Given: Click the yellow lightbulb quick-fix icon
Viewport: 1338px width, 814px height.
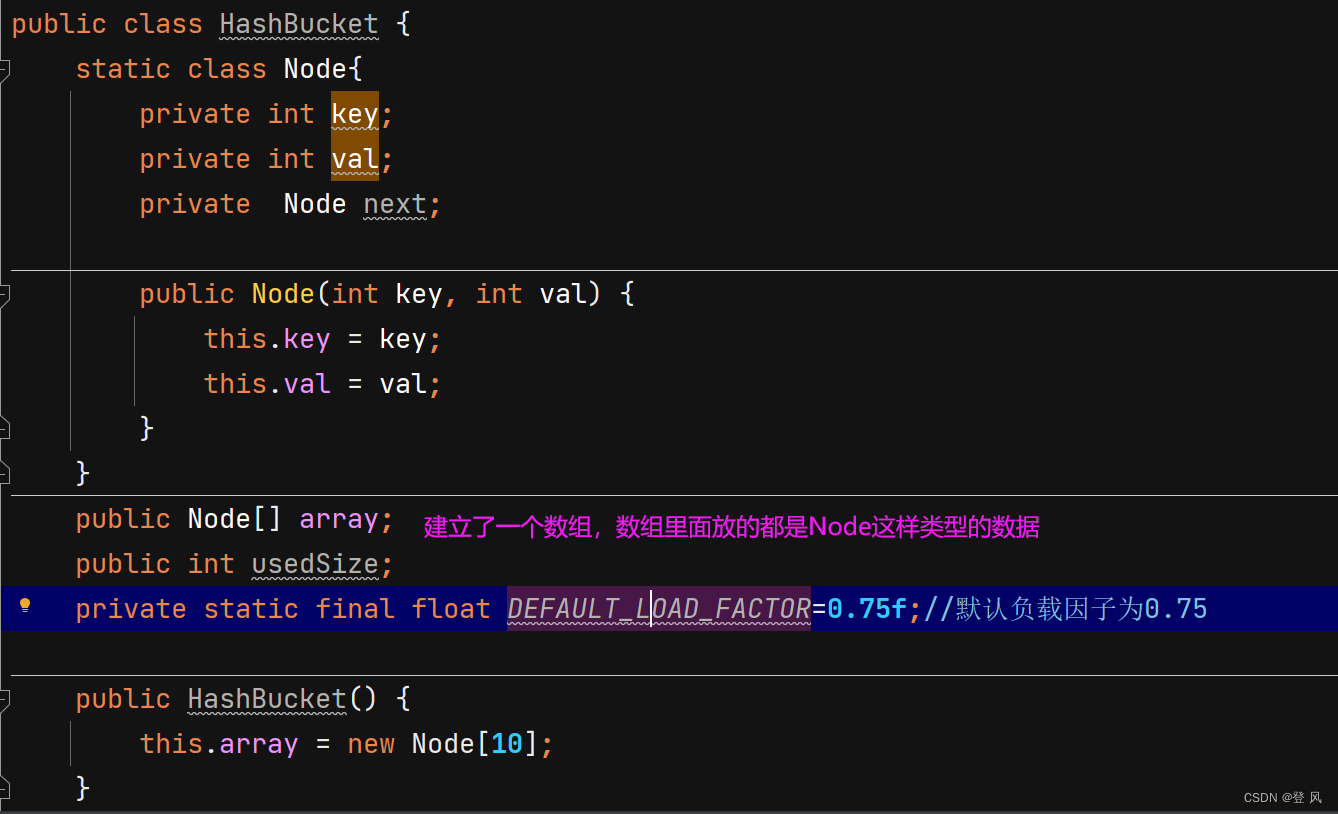Looking at the screenshot, I should (x=26, y=605).
